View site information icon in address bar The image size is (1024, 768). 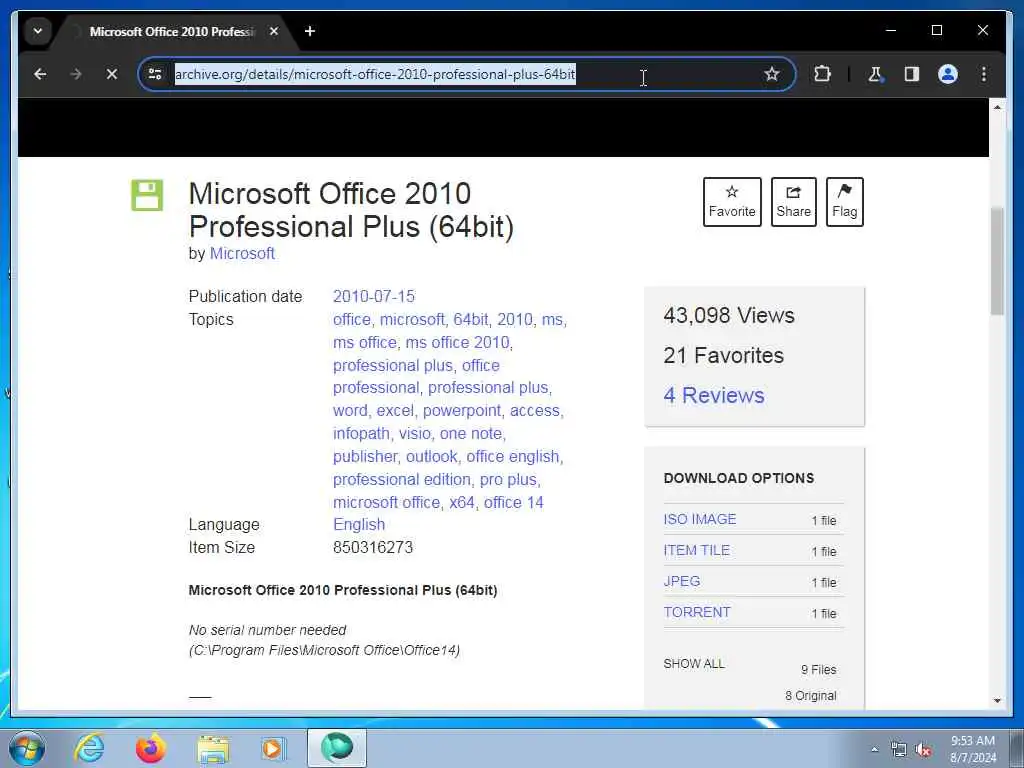155,74
